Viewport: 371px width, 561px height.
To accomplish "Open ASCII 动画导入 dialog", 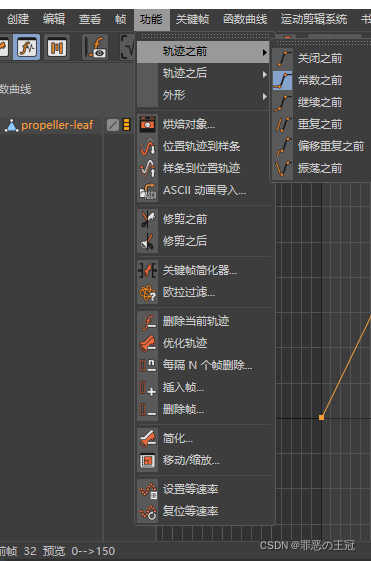I will coord(204,190).
